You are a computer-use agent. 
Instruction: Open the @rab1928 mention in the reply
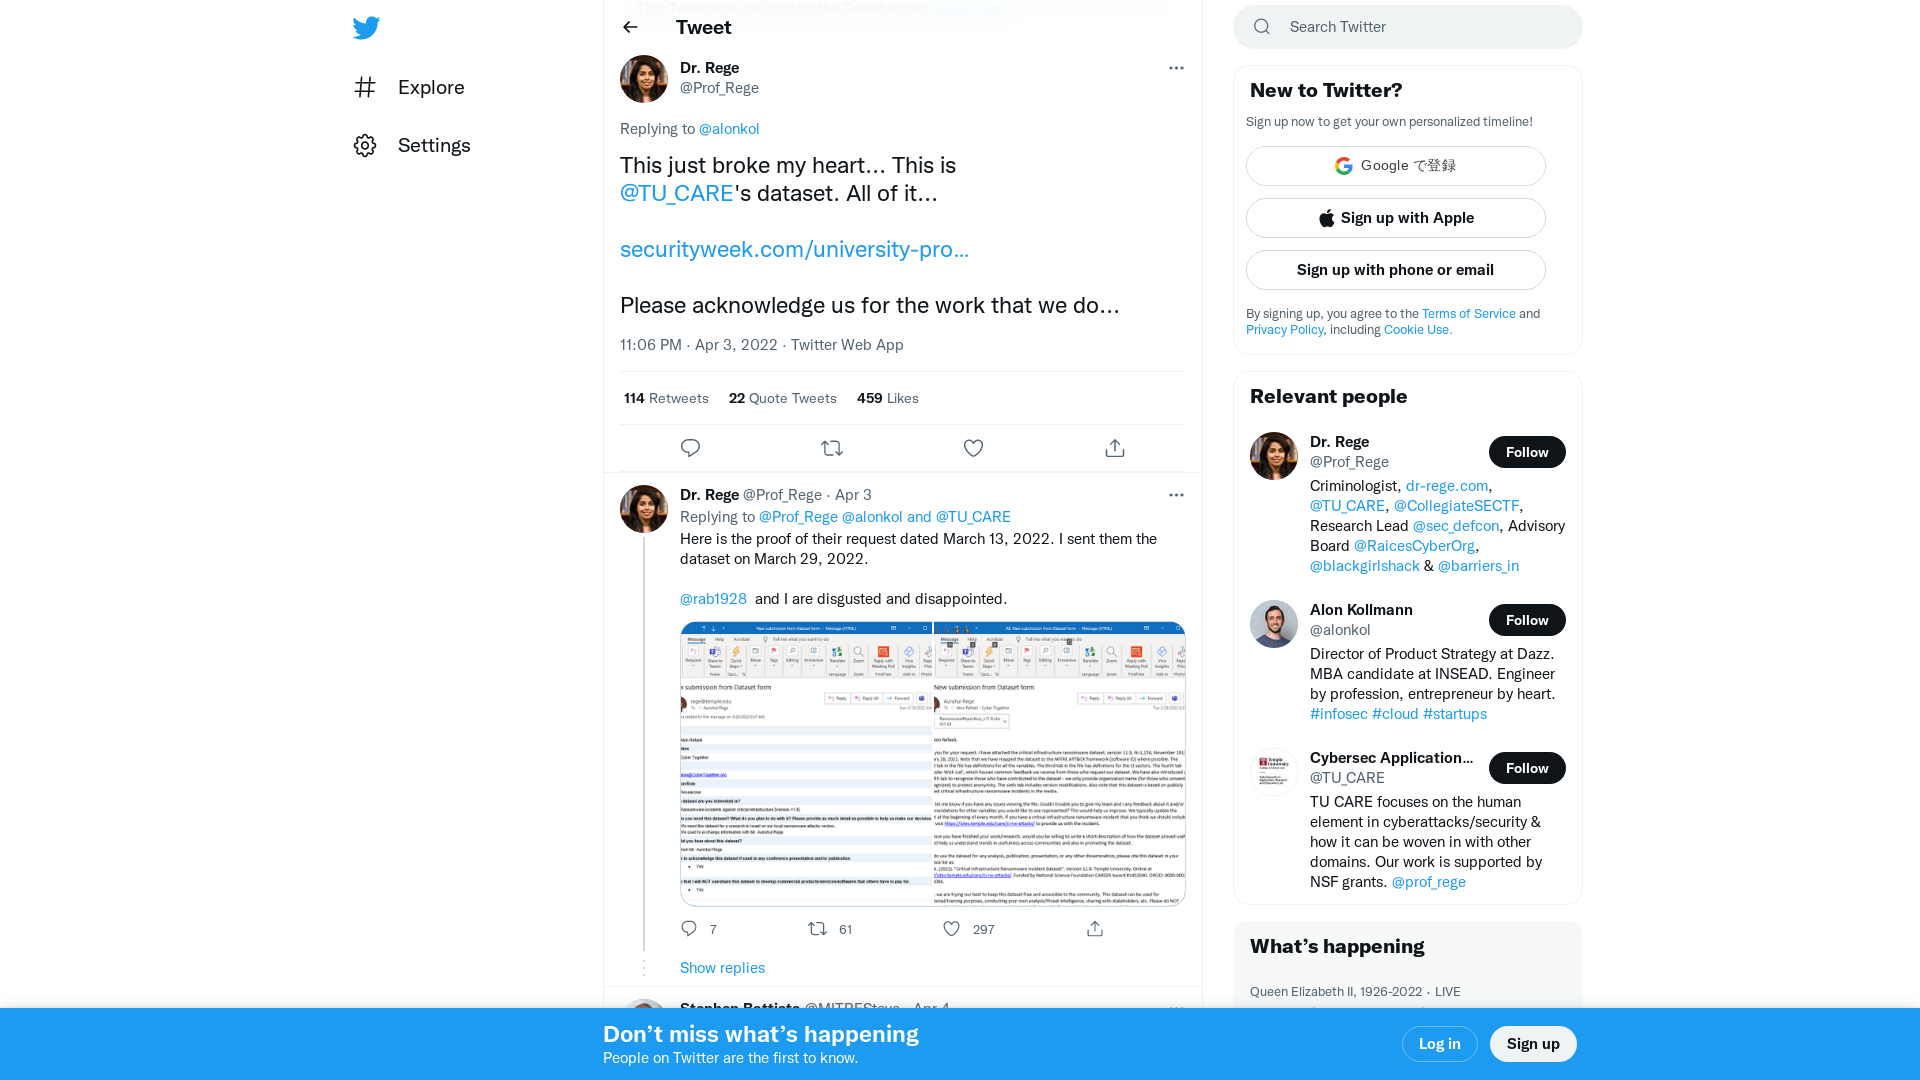coord(713,599)
